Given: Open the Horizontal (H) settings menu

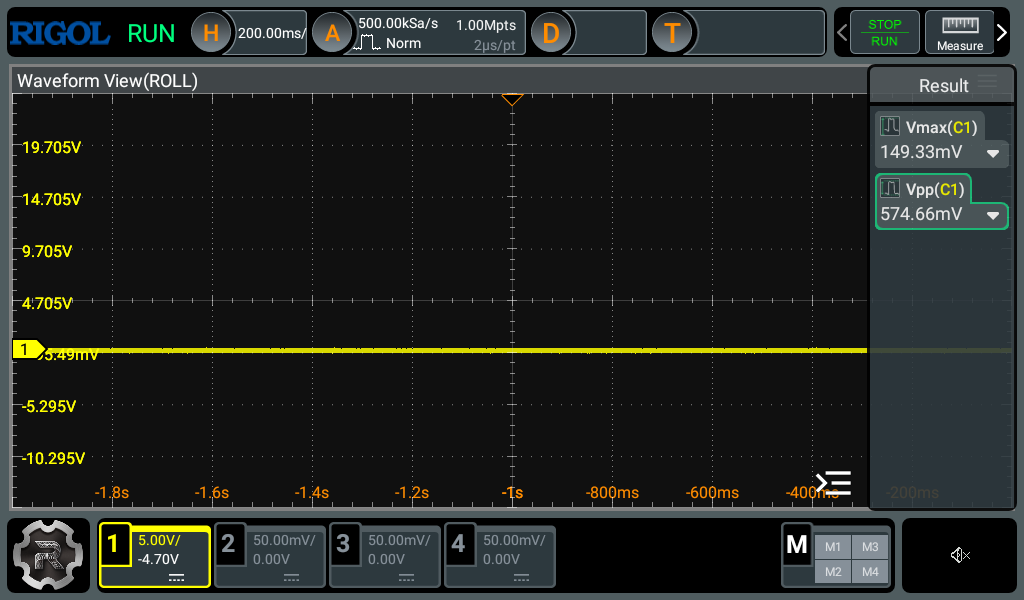Looking at the screenshot, I should [x=211, y=32].
